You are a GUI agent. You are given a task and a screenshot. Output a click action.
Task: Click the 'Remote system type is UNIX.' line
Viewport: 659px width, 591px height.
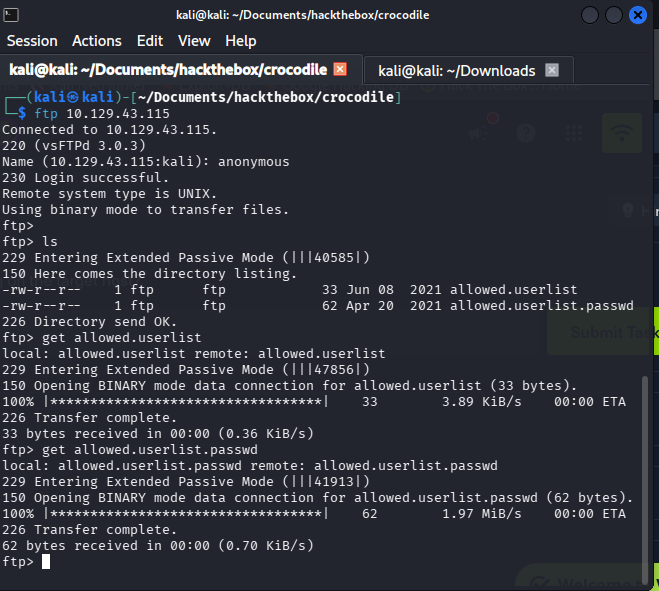110,193
